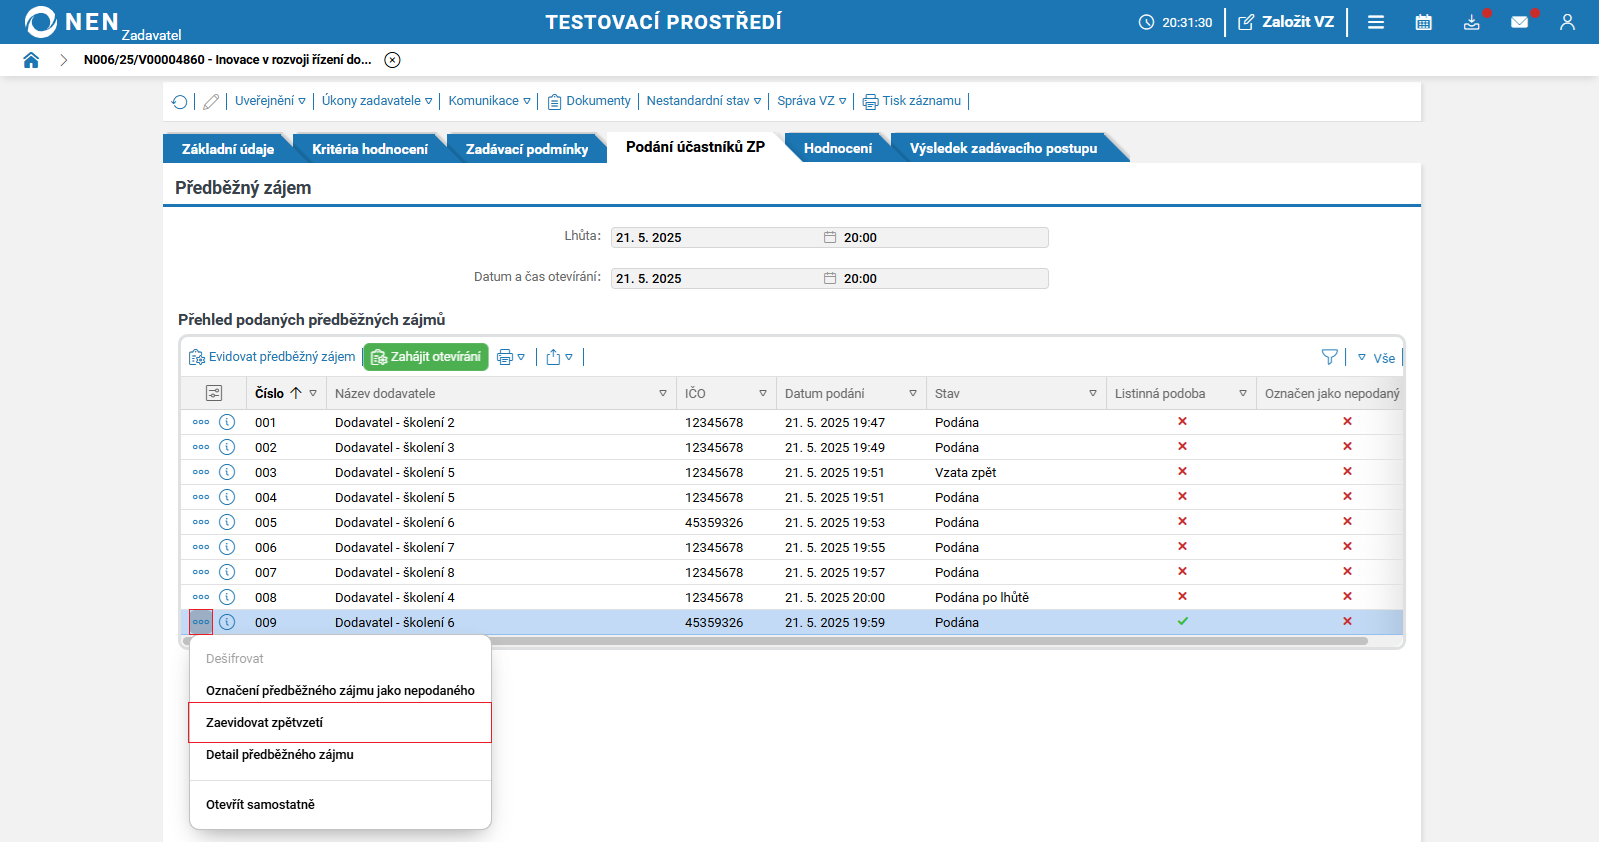Close the N006/25/V00004860 breadcrumb tab
The image size is (1599, 842).
coord(393,60)
